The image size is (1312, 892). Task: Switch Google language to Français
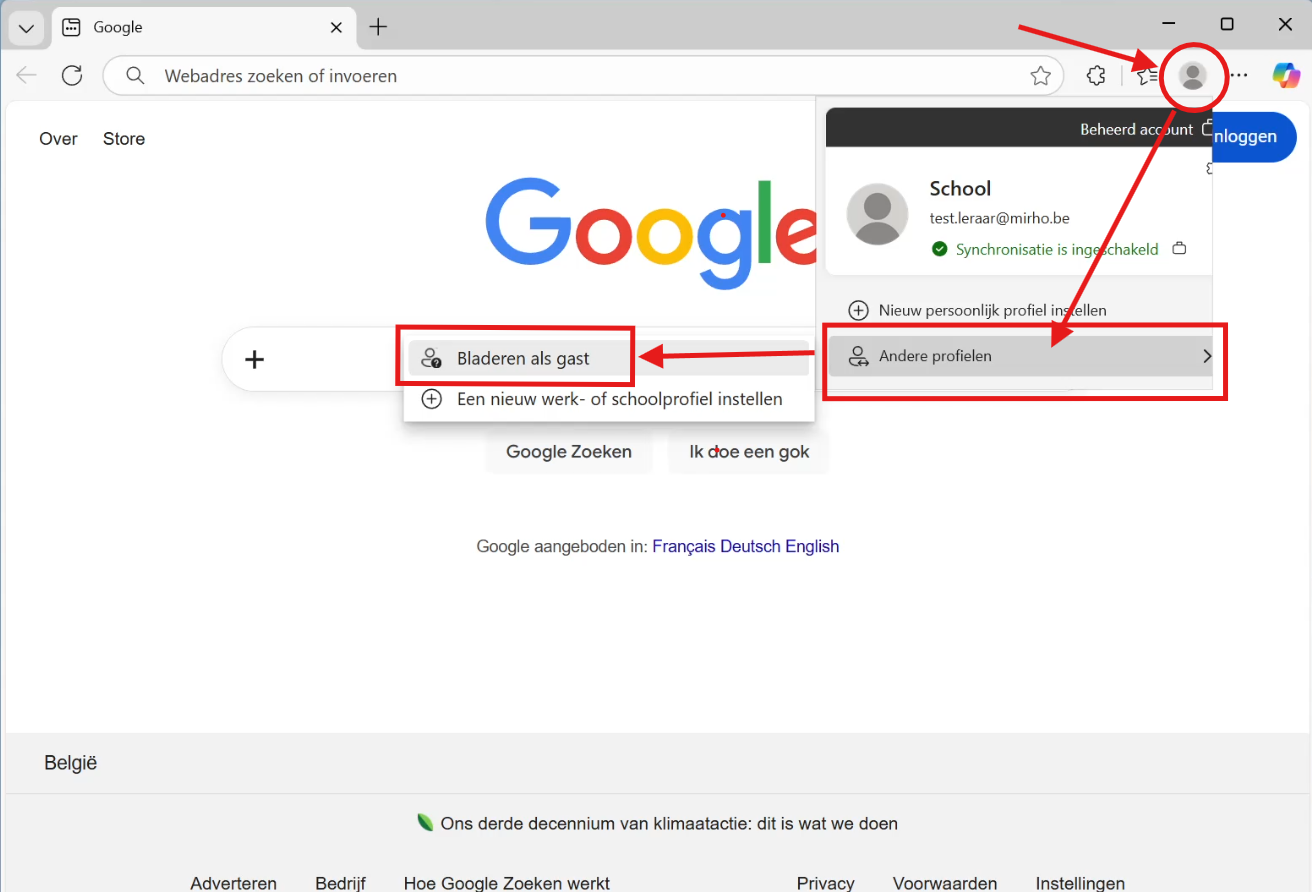pyautogui.click(x=684, y=547)
